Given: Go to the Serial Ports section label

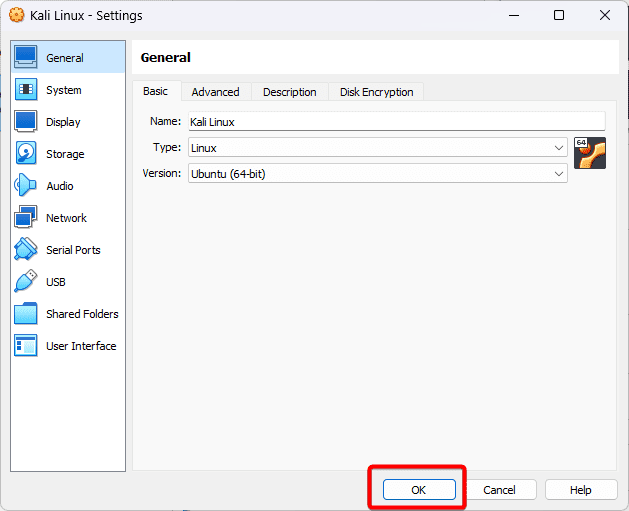Looking at the screenshot, I should [73, 250].
